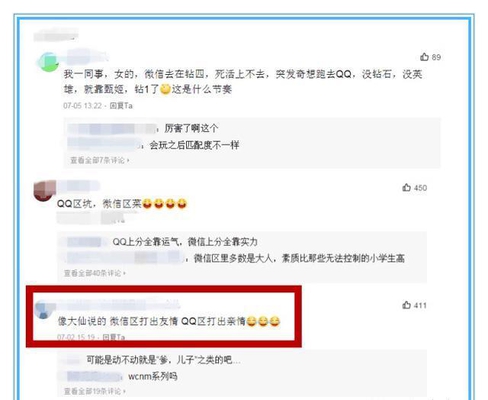The image size is (488, 400).
Task: Click the blurred username in red-boxed comment
Action: (118, 305)
